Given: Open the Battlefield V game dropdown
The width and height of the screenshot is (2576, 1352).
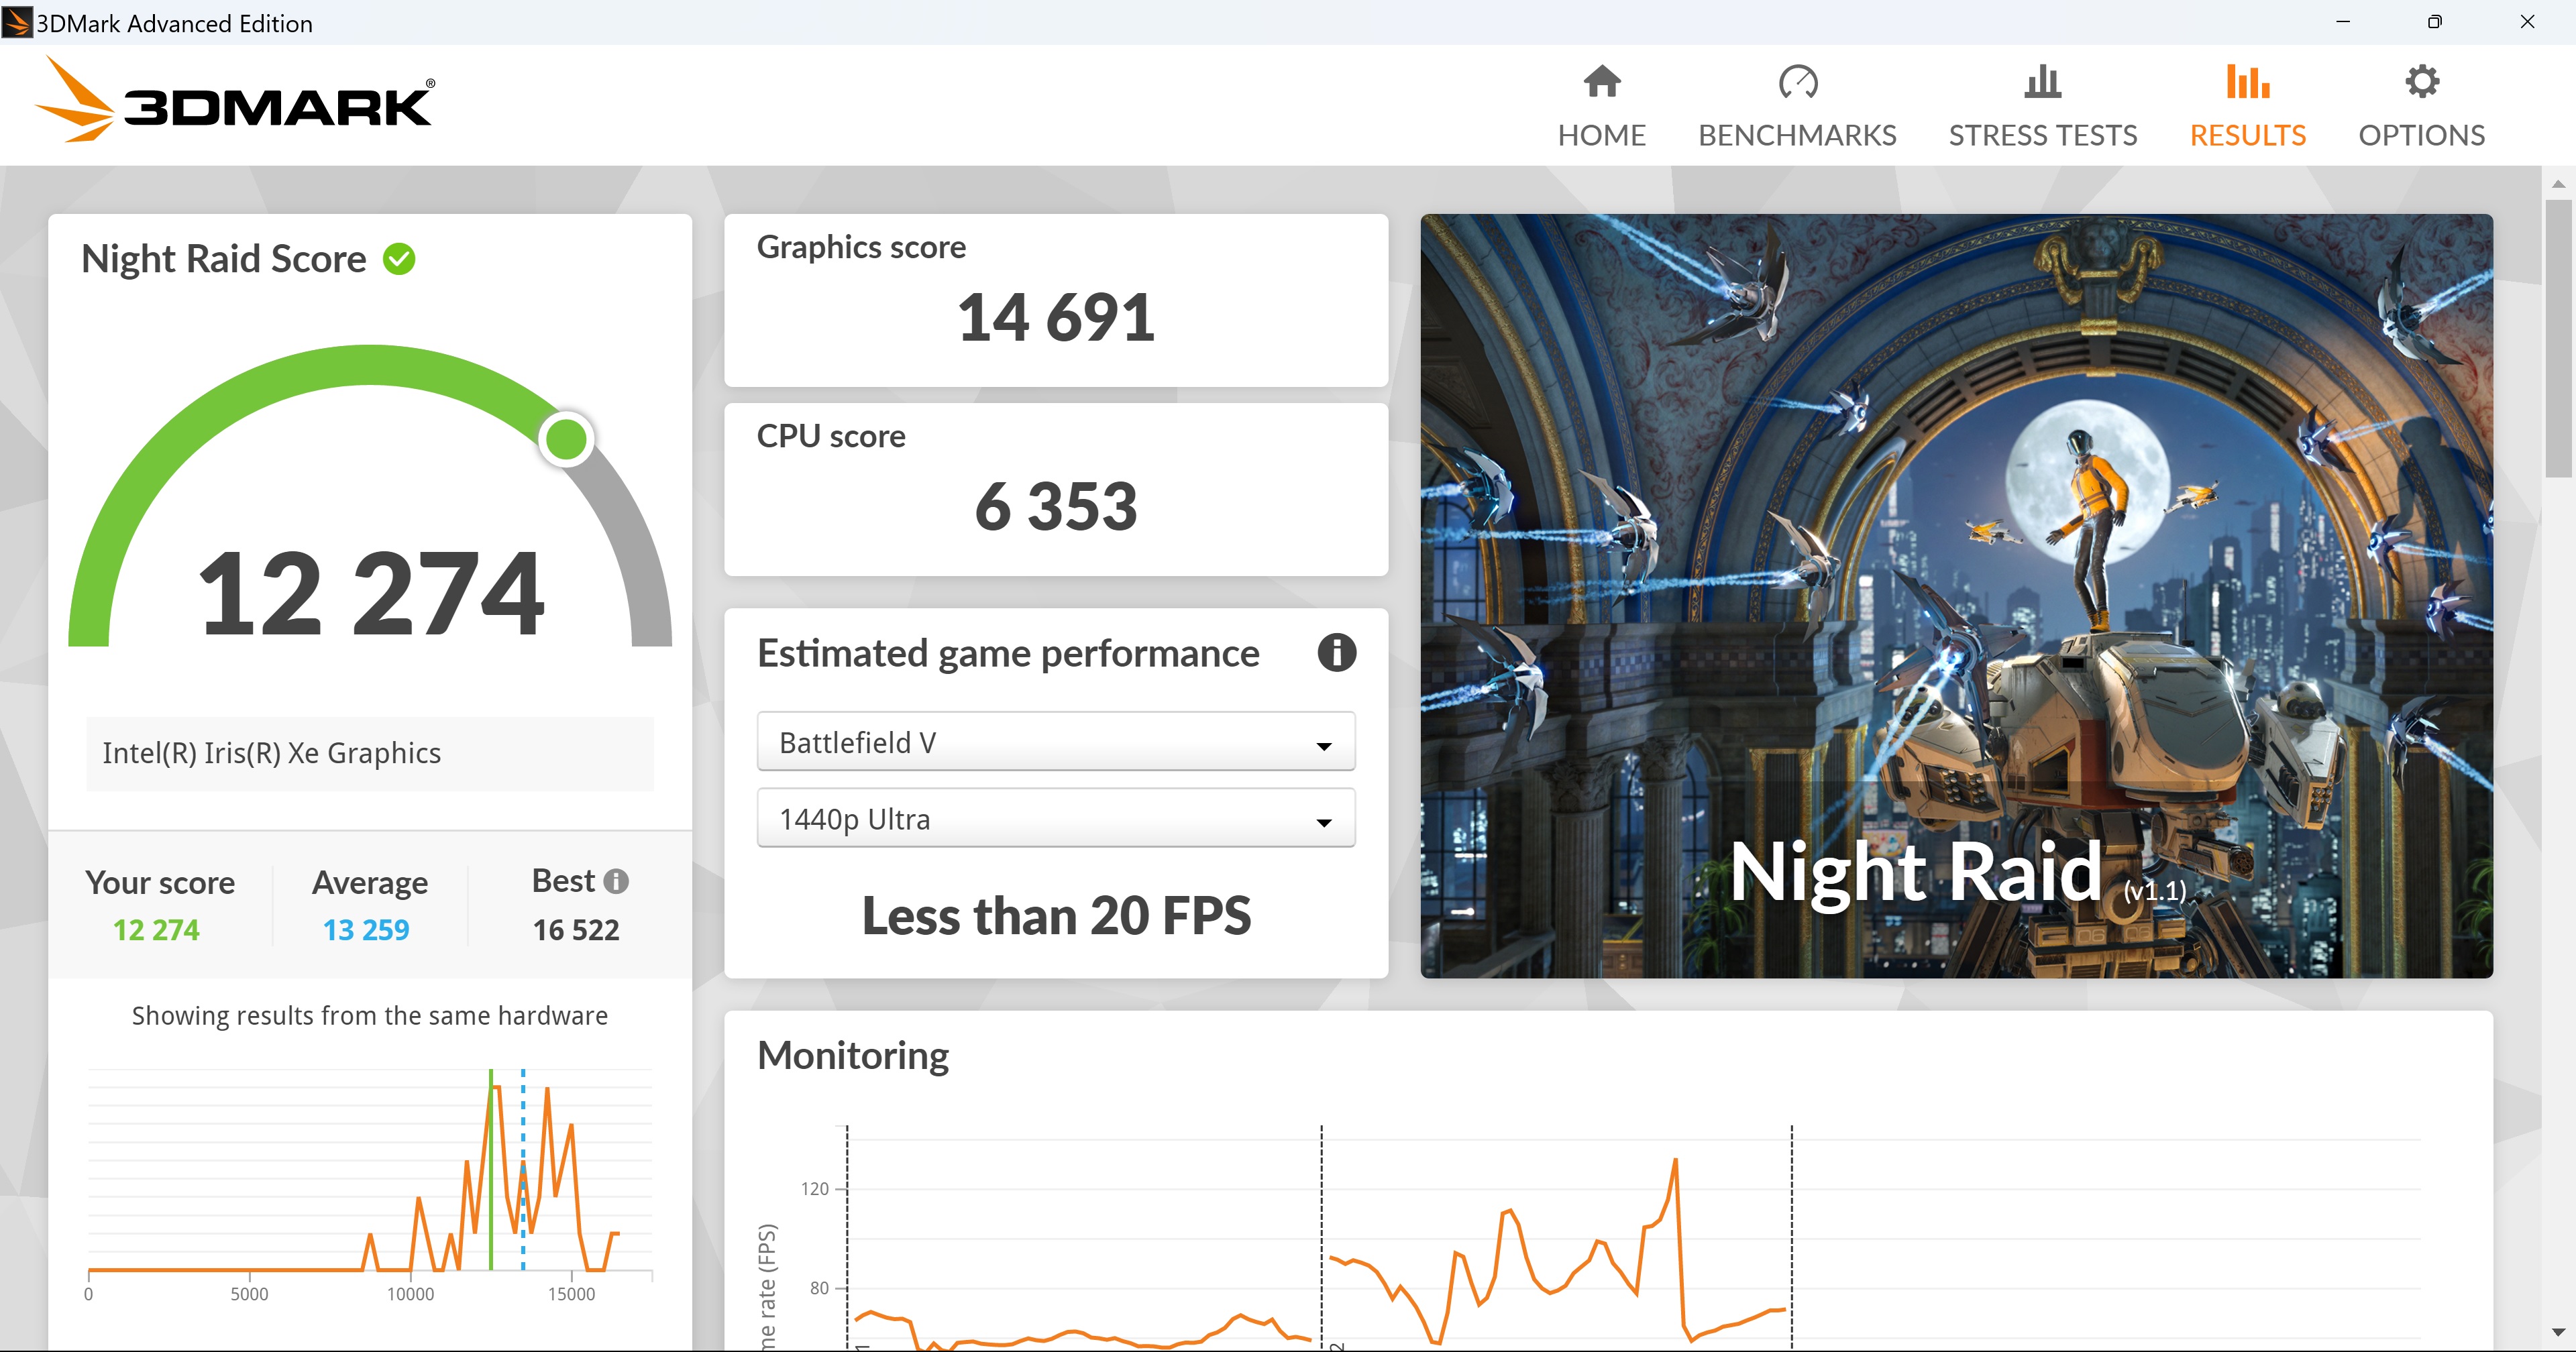Looking at the screenshot, I should coord(1055,742).
